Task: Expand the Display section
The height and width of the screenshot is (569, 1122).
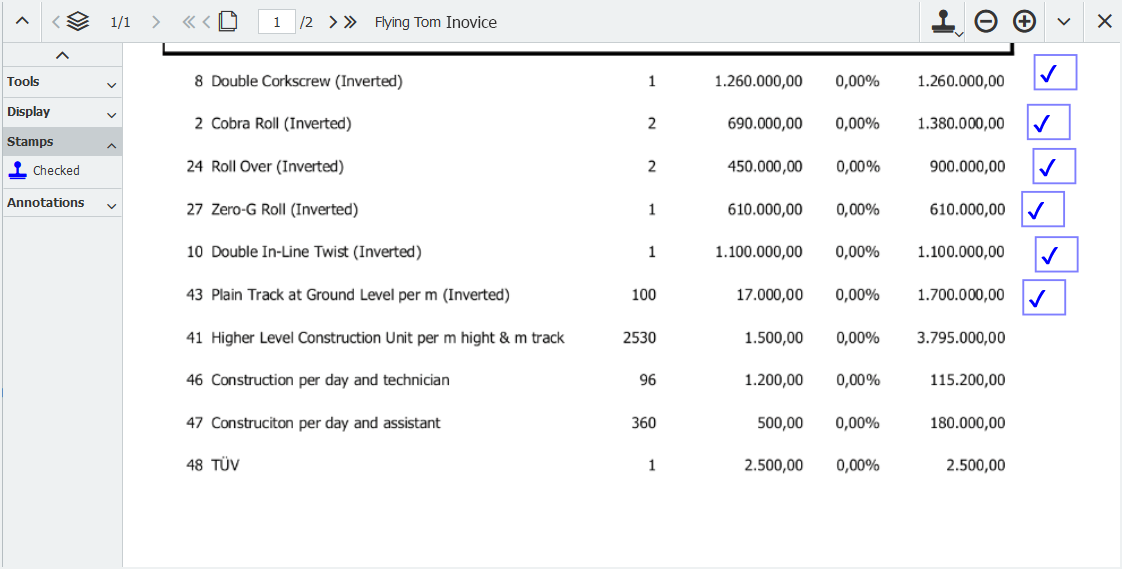Action: pyautogui.click(x=61, y=112)
